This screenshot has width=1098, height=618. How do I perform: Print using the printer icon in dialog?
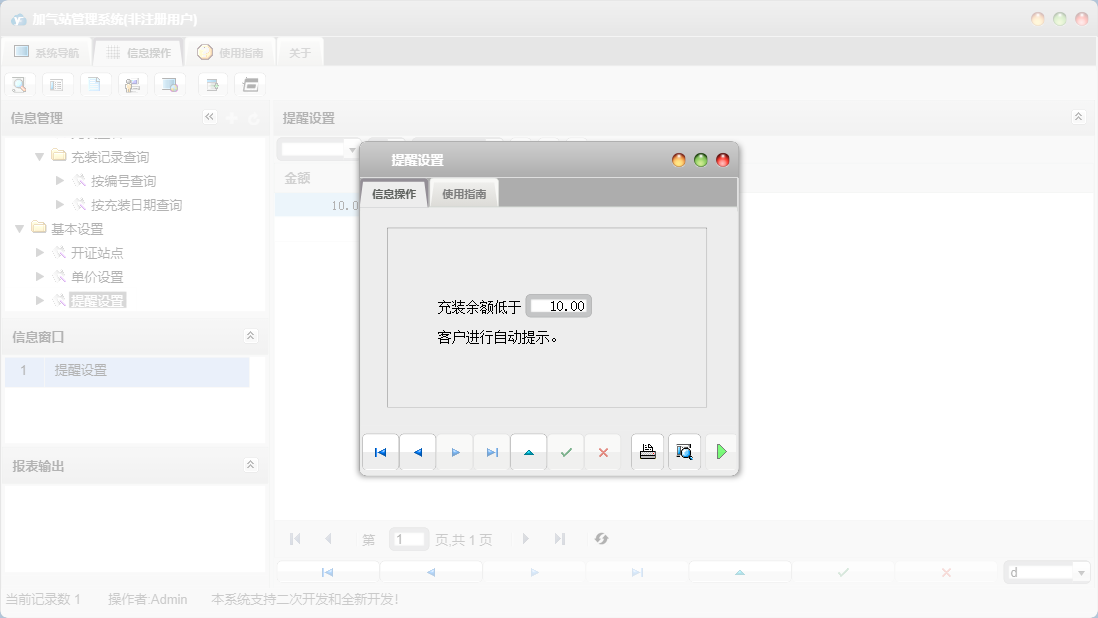(647, 452)
